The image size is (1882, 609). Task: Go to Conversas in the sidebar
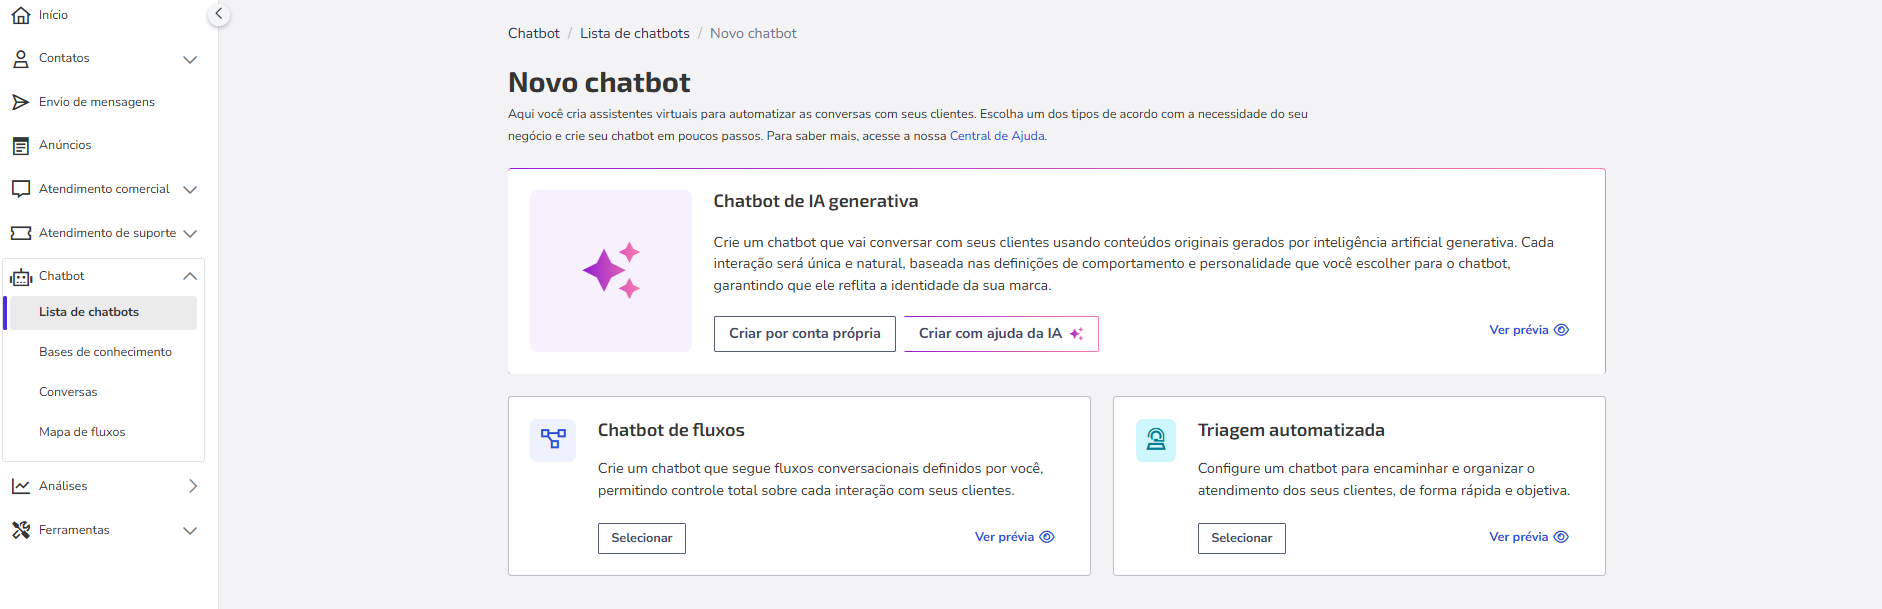68,392
